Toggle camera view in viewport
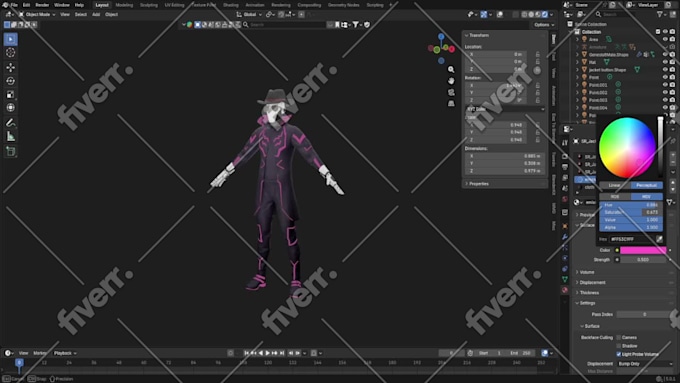Image resolution: width=680 pixels, height=383 pixels. 451,92
